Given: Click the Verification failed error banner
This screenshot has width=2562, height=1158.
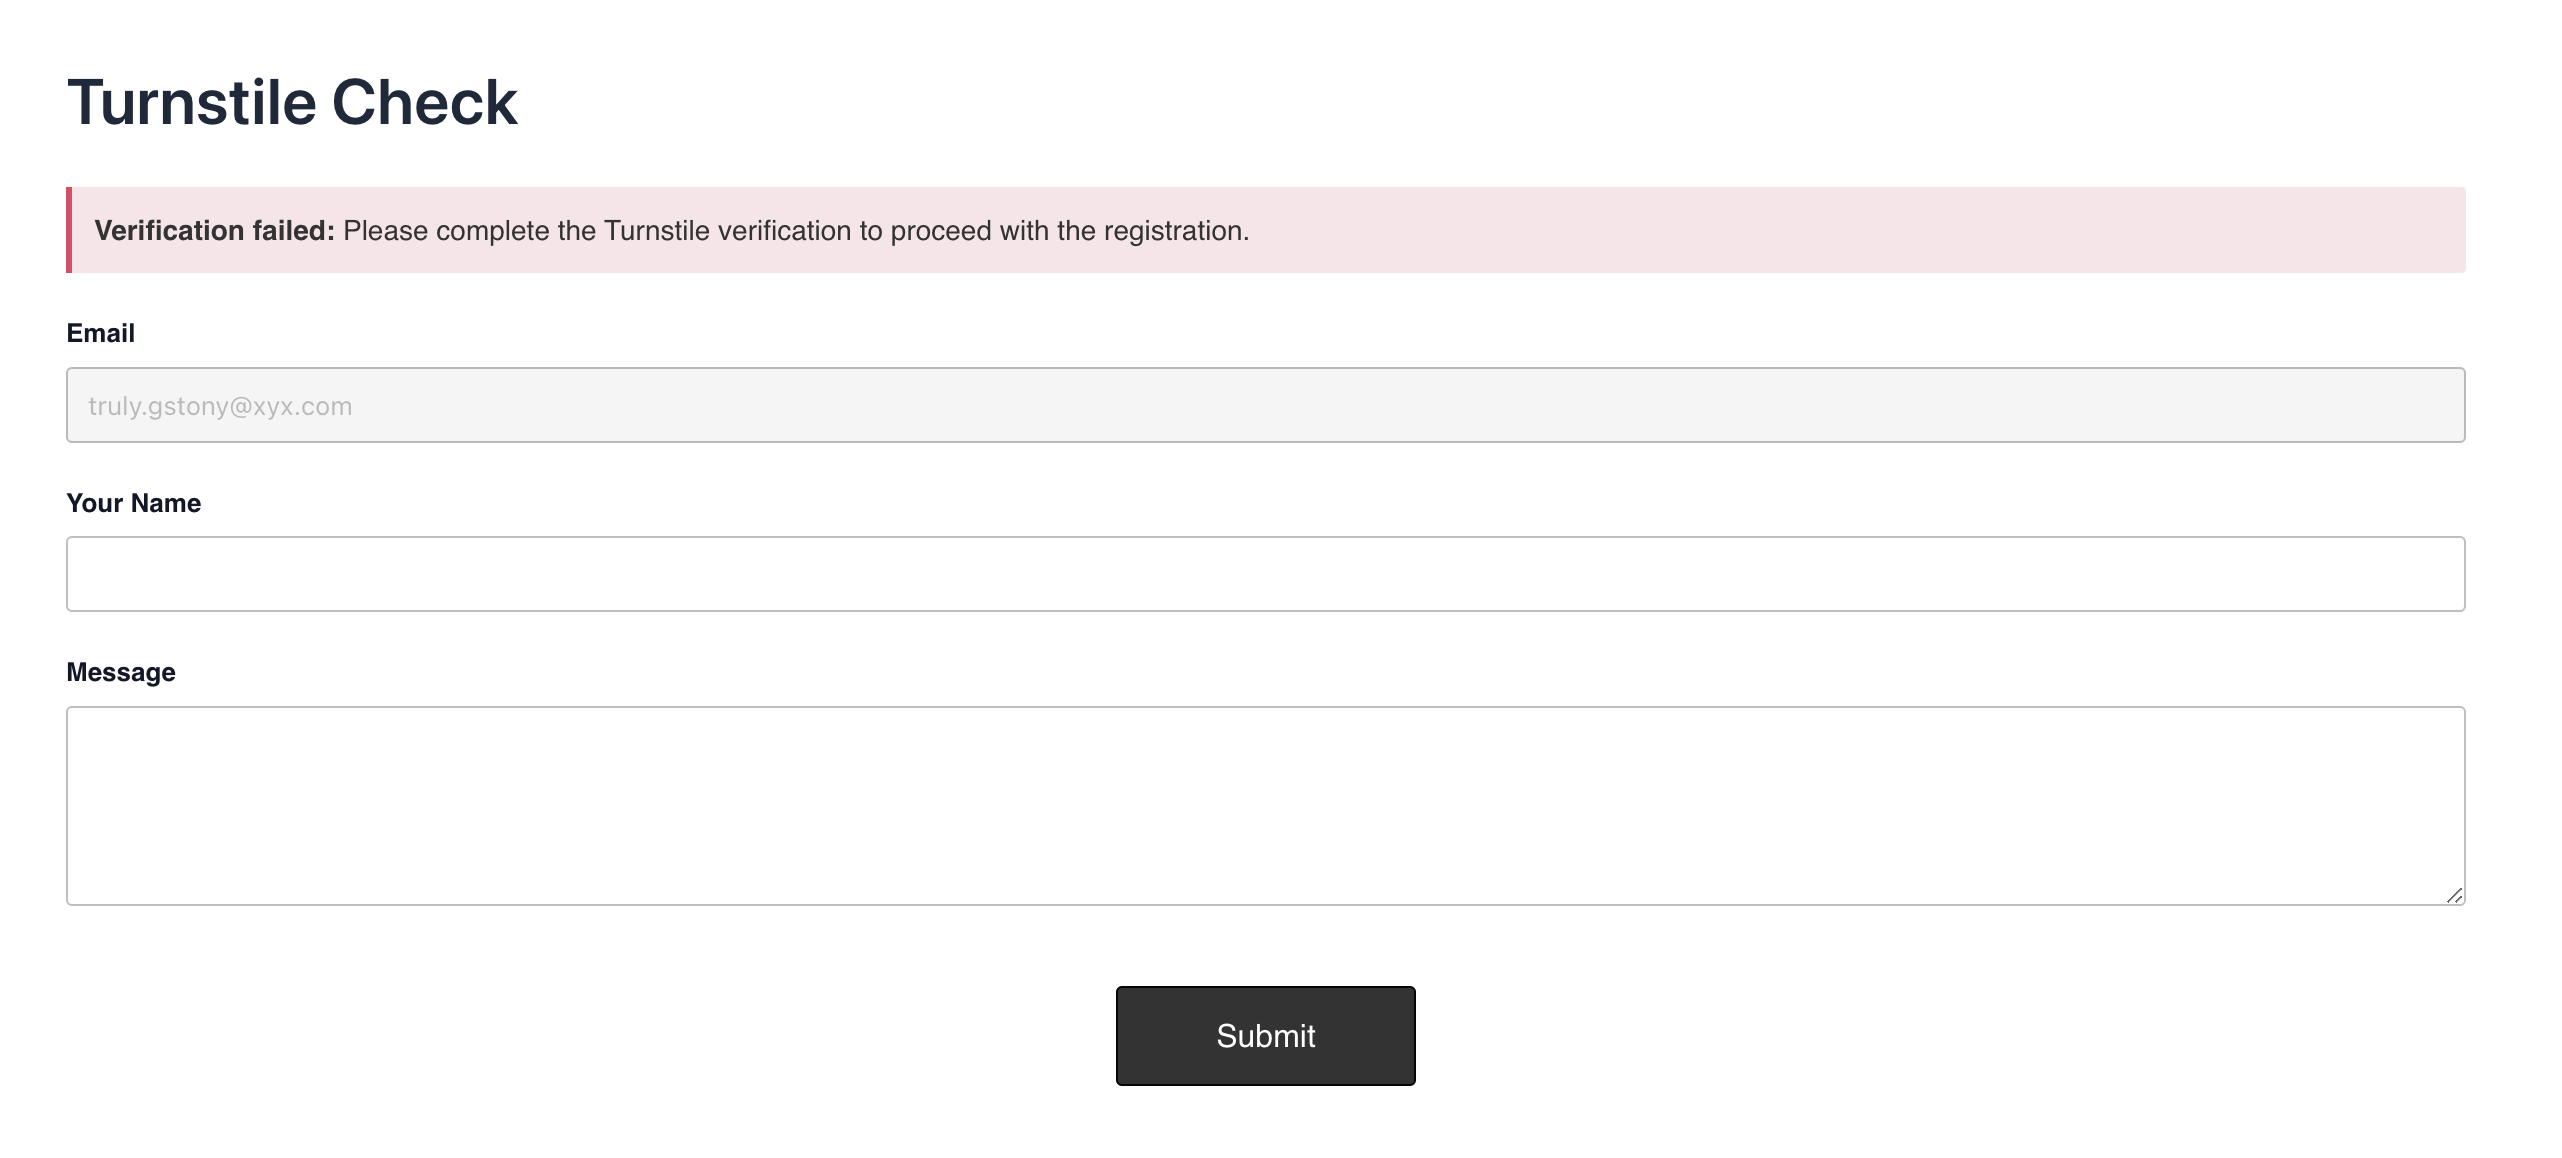Looking at the screenshot, I should click(1700, 230).
